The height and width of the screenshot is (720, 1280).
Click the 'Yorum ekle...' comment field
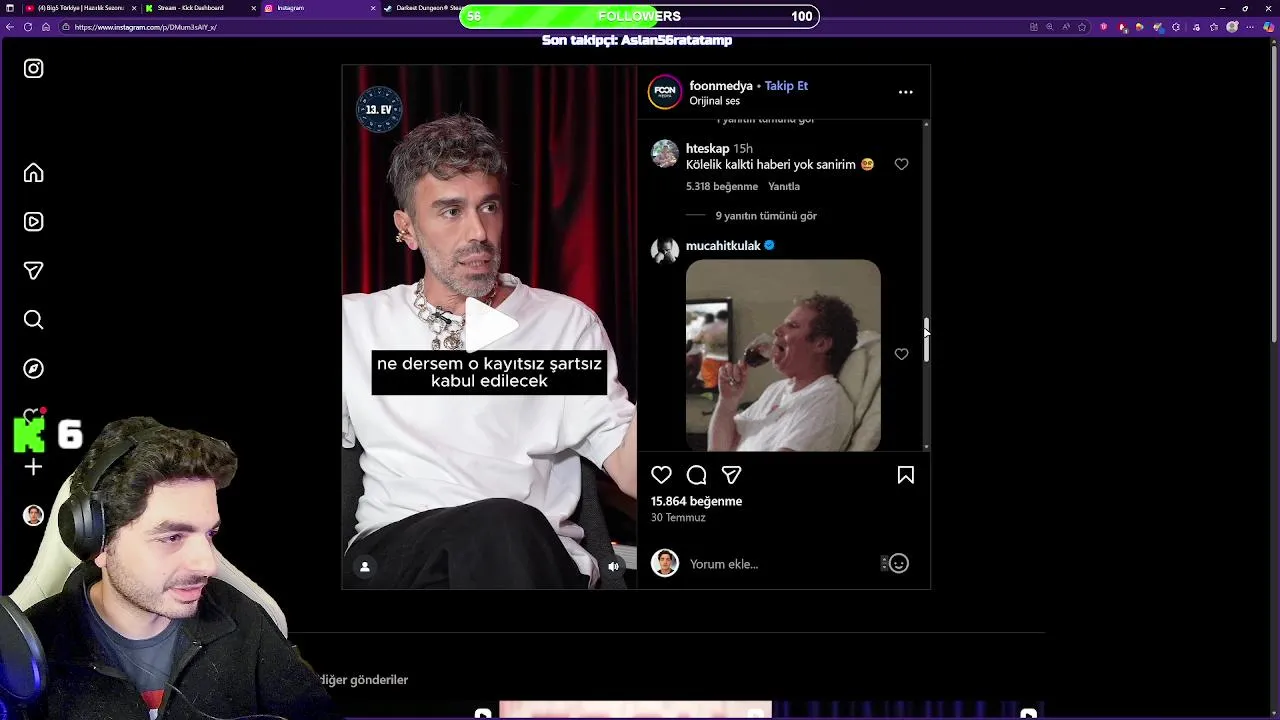click(x=782, y=564)
